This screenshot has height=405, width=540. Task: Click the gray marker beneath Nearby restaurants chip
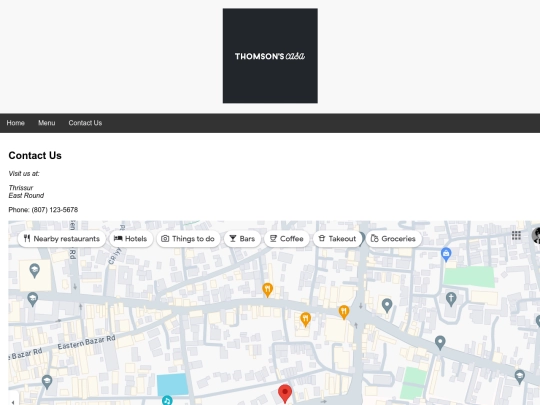pos(34,271)
